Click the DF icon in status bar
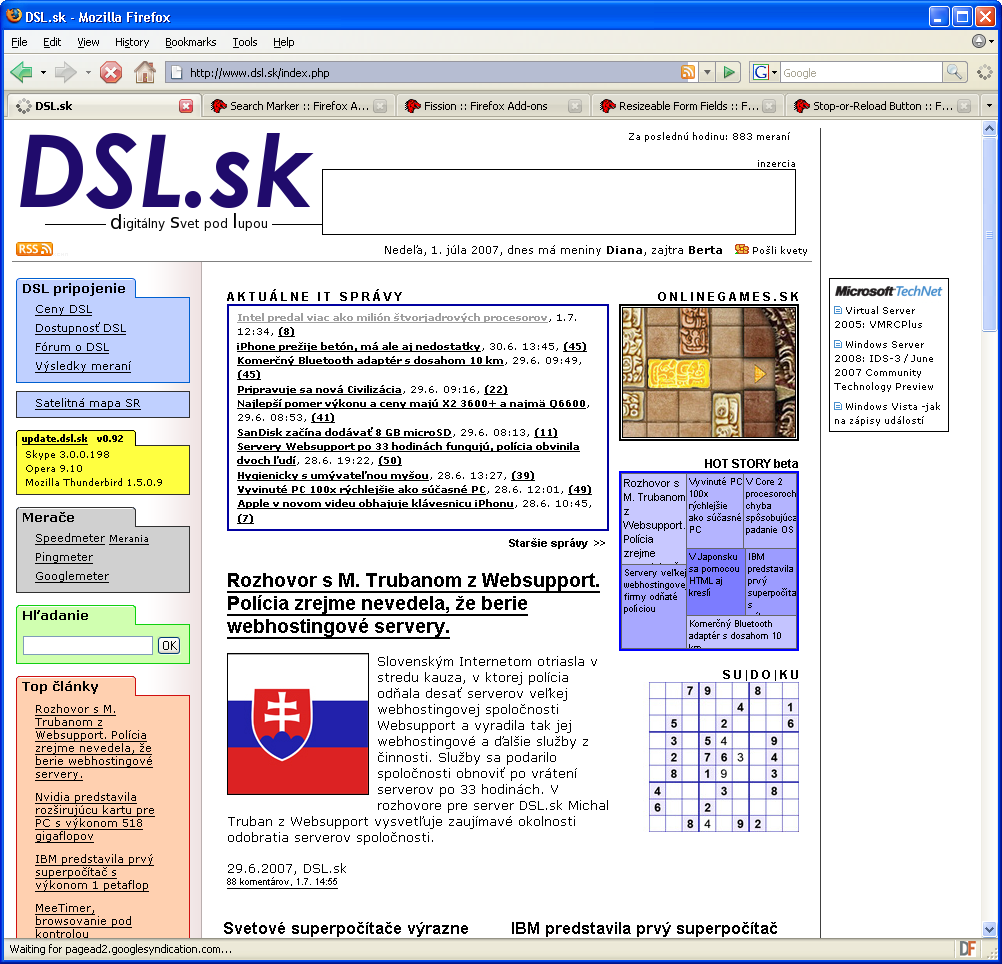Viewport: 1002px width, 964px height. pos(967,949)
